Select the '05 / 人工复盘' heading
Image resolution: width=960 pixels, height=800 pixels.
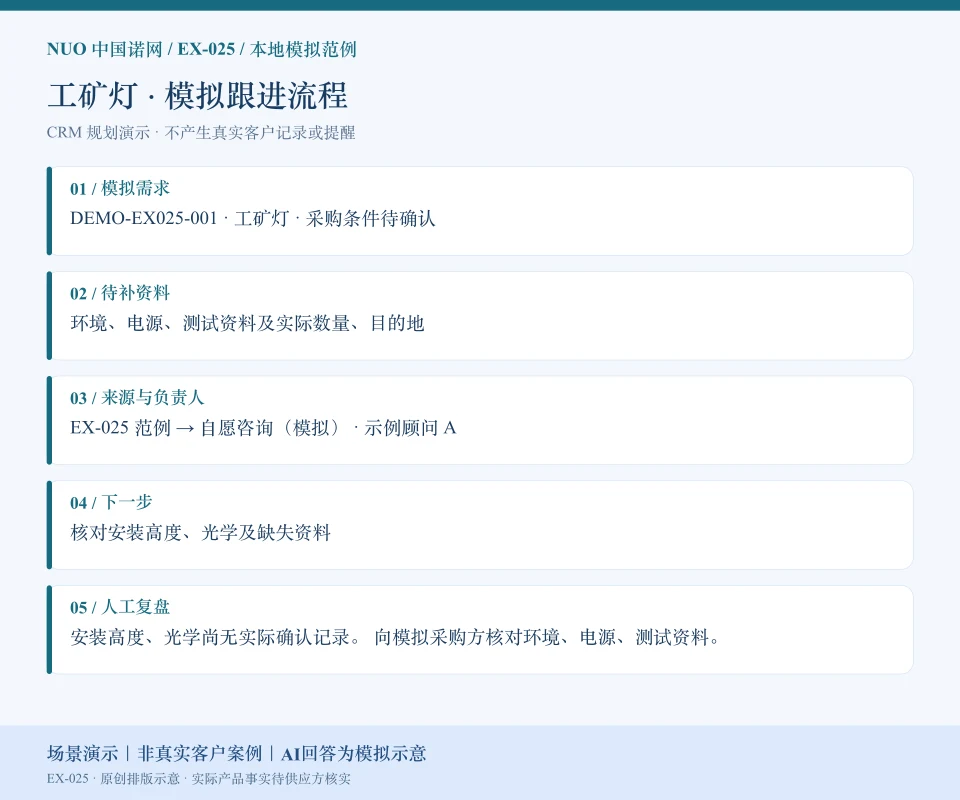pos(120,607)
